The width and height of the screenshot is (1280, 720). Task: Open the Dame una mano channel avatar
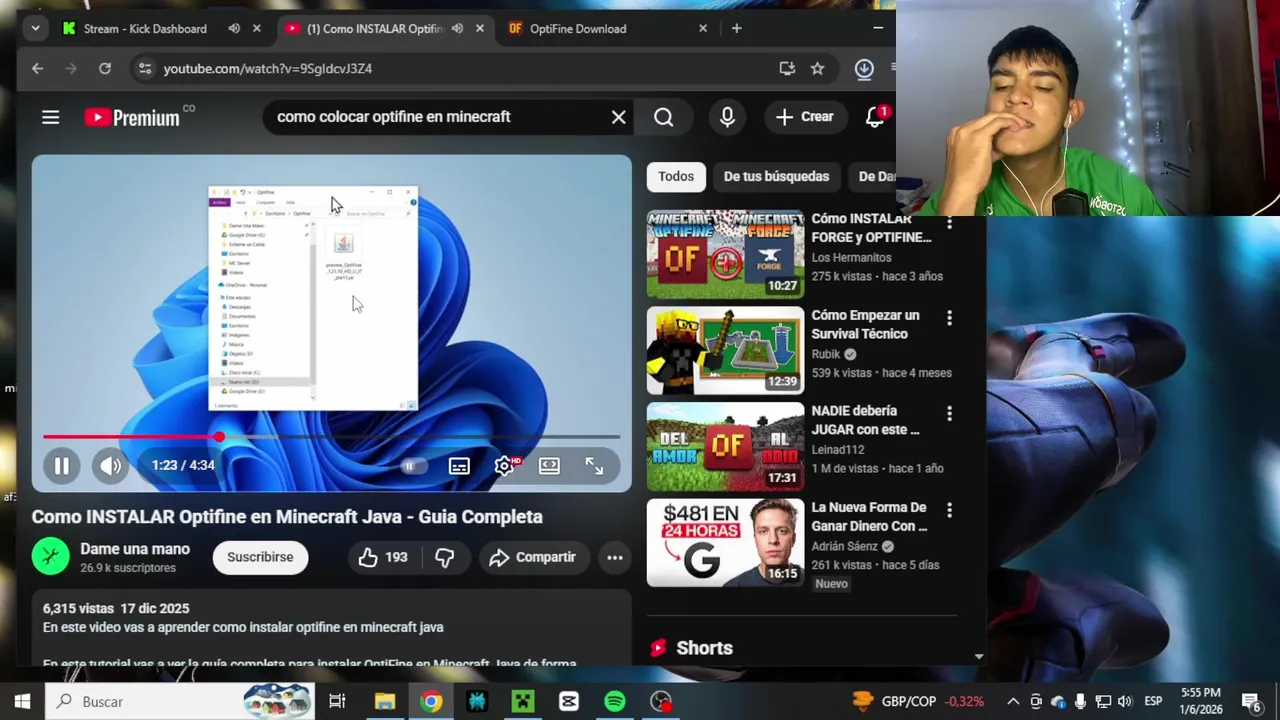coord(50,557)
